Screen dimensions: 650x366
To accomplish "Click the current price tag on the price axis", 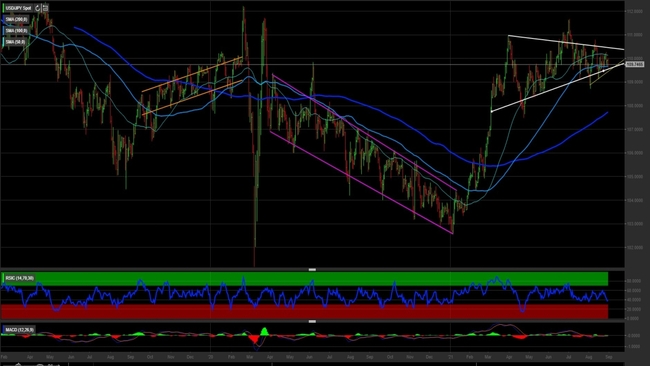I will point(635,65).
